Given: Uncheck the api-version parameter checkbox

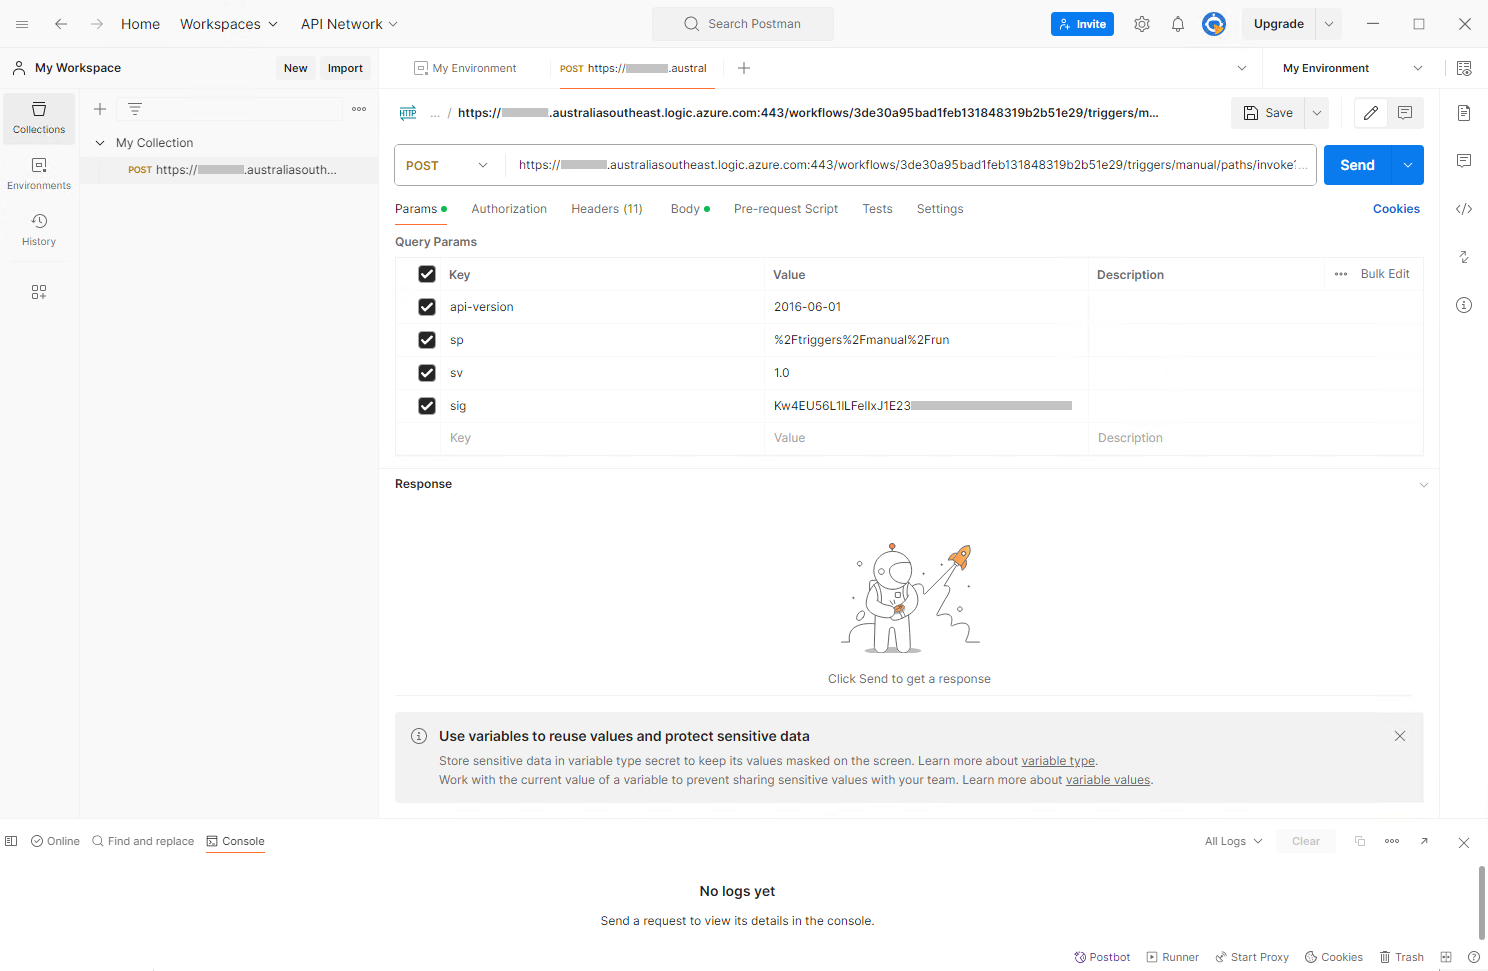Looking at the screenshot, I should (x=427, y=307).
